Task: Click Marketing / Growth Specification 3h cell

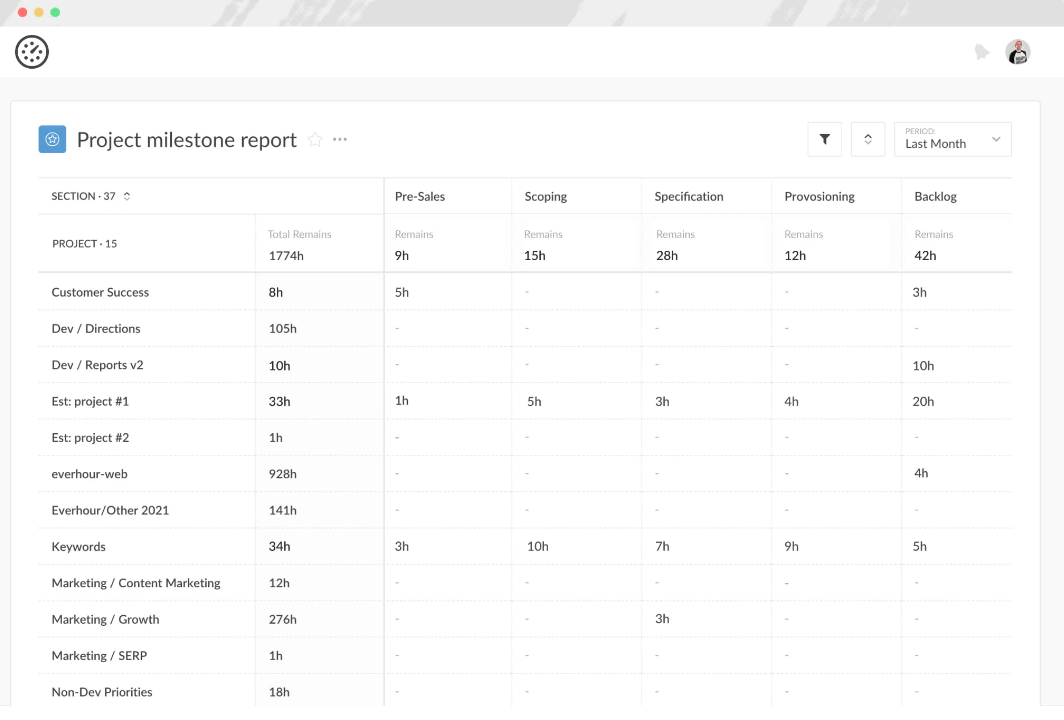Action: point(662,618)
